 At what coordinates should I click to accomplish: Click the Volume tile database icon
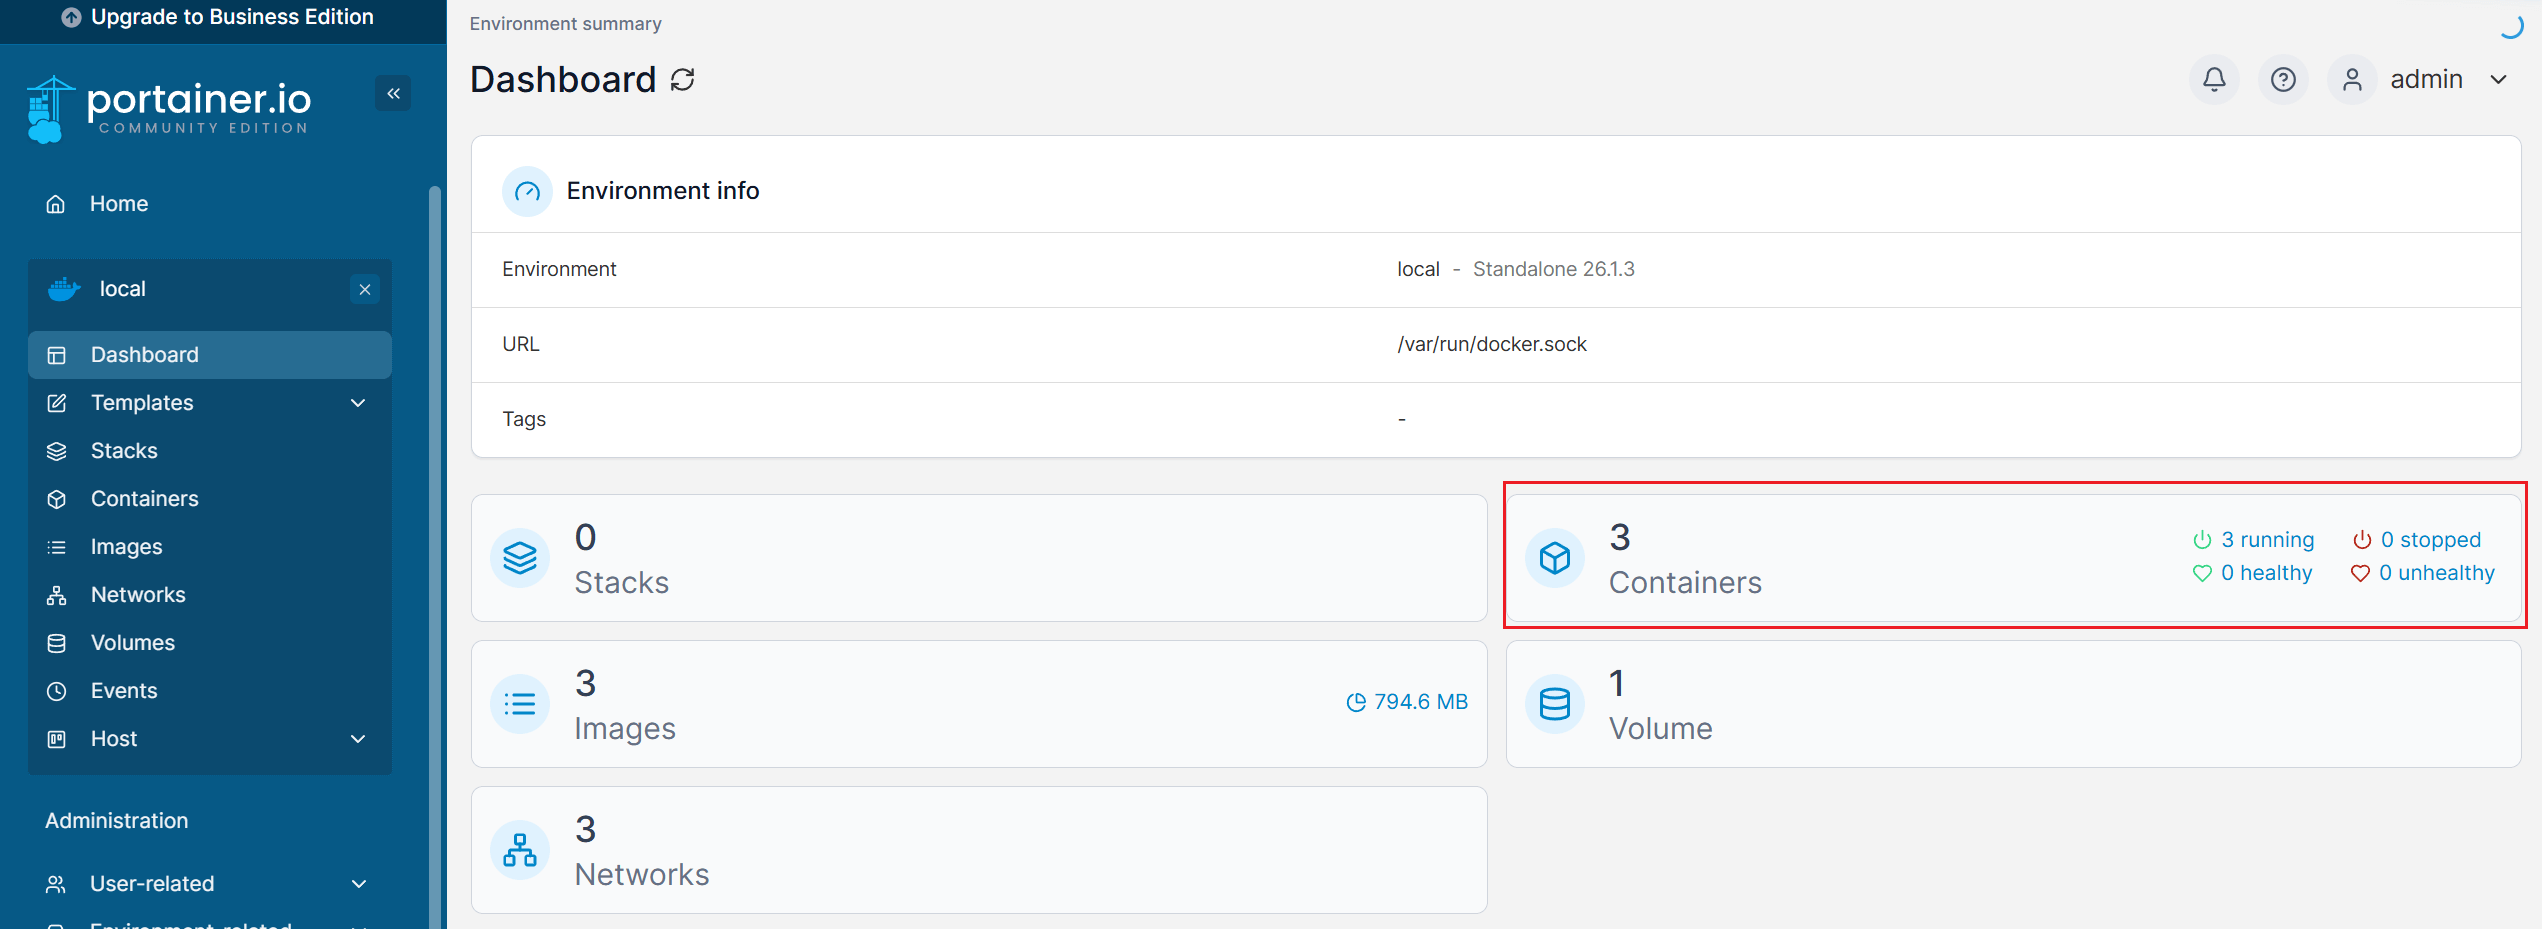click(1555, 704)
